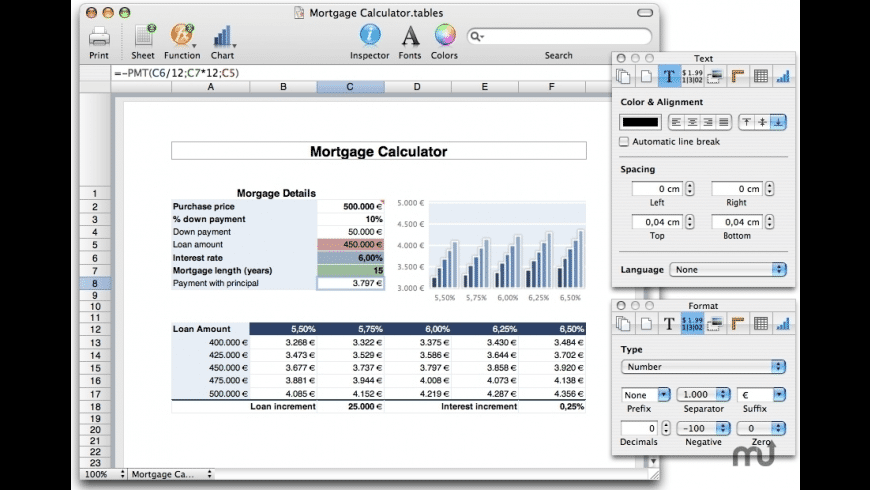Add a new Sheet from toolbar
Viewport: 870px width, 490px height.
point(143,37)
